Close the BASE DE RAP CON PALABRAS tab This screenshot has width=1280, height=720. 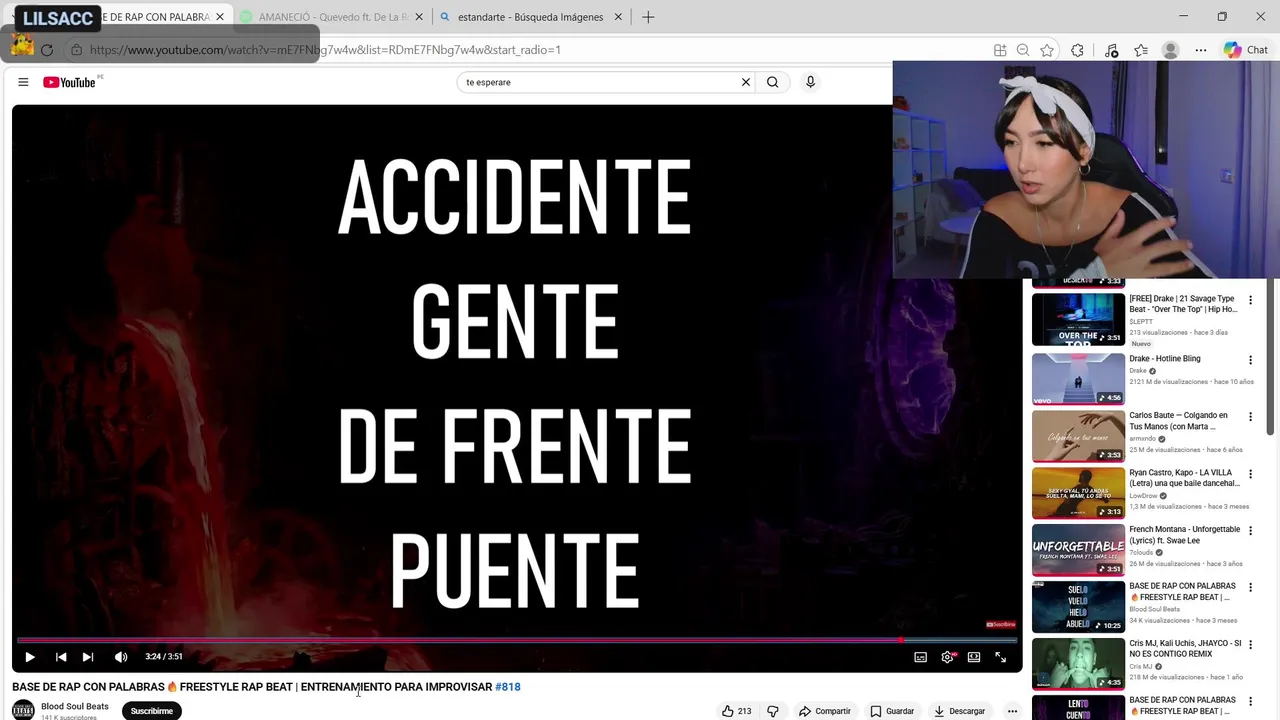[220, 17]
